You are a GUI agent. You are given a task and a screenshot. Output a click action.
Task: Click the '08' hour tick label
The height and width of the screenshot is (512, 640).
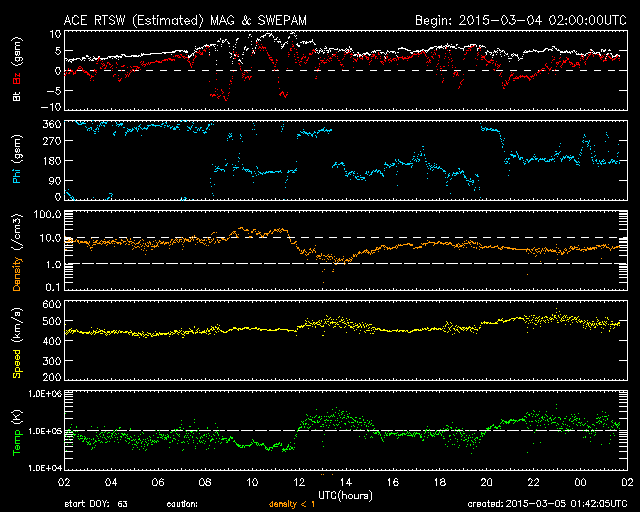[x=205, y=483]
